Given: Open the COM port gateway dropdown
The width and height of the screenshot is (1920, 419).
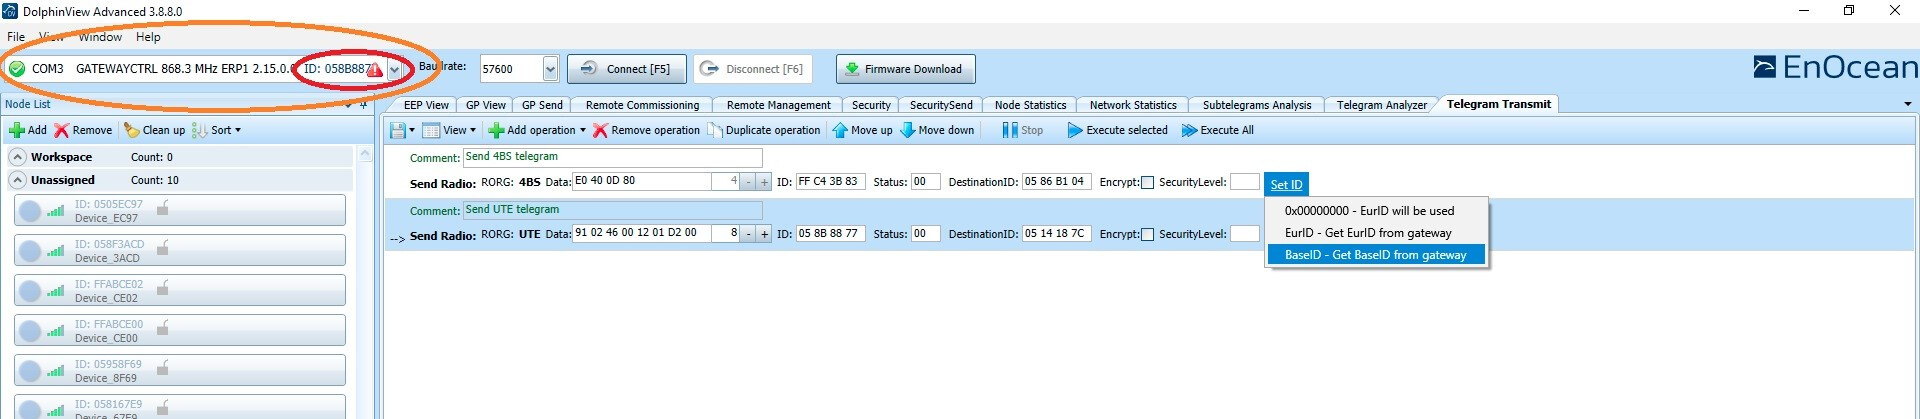Looking at the screenshot, I should pos(395,70).
